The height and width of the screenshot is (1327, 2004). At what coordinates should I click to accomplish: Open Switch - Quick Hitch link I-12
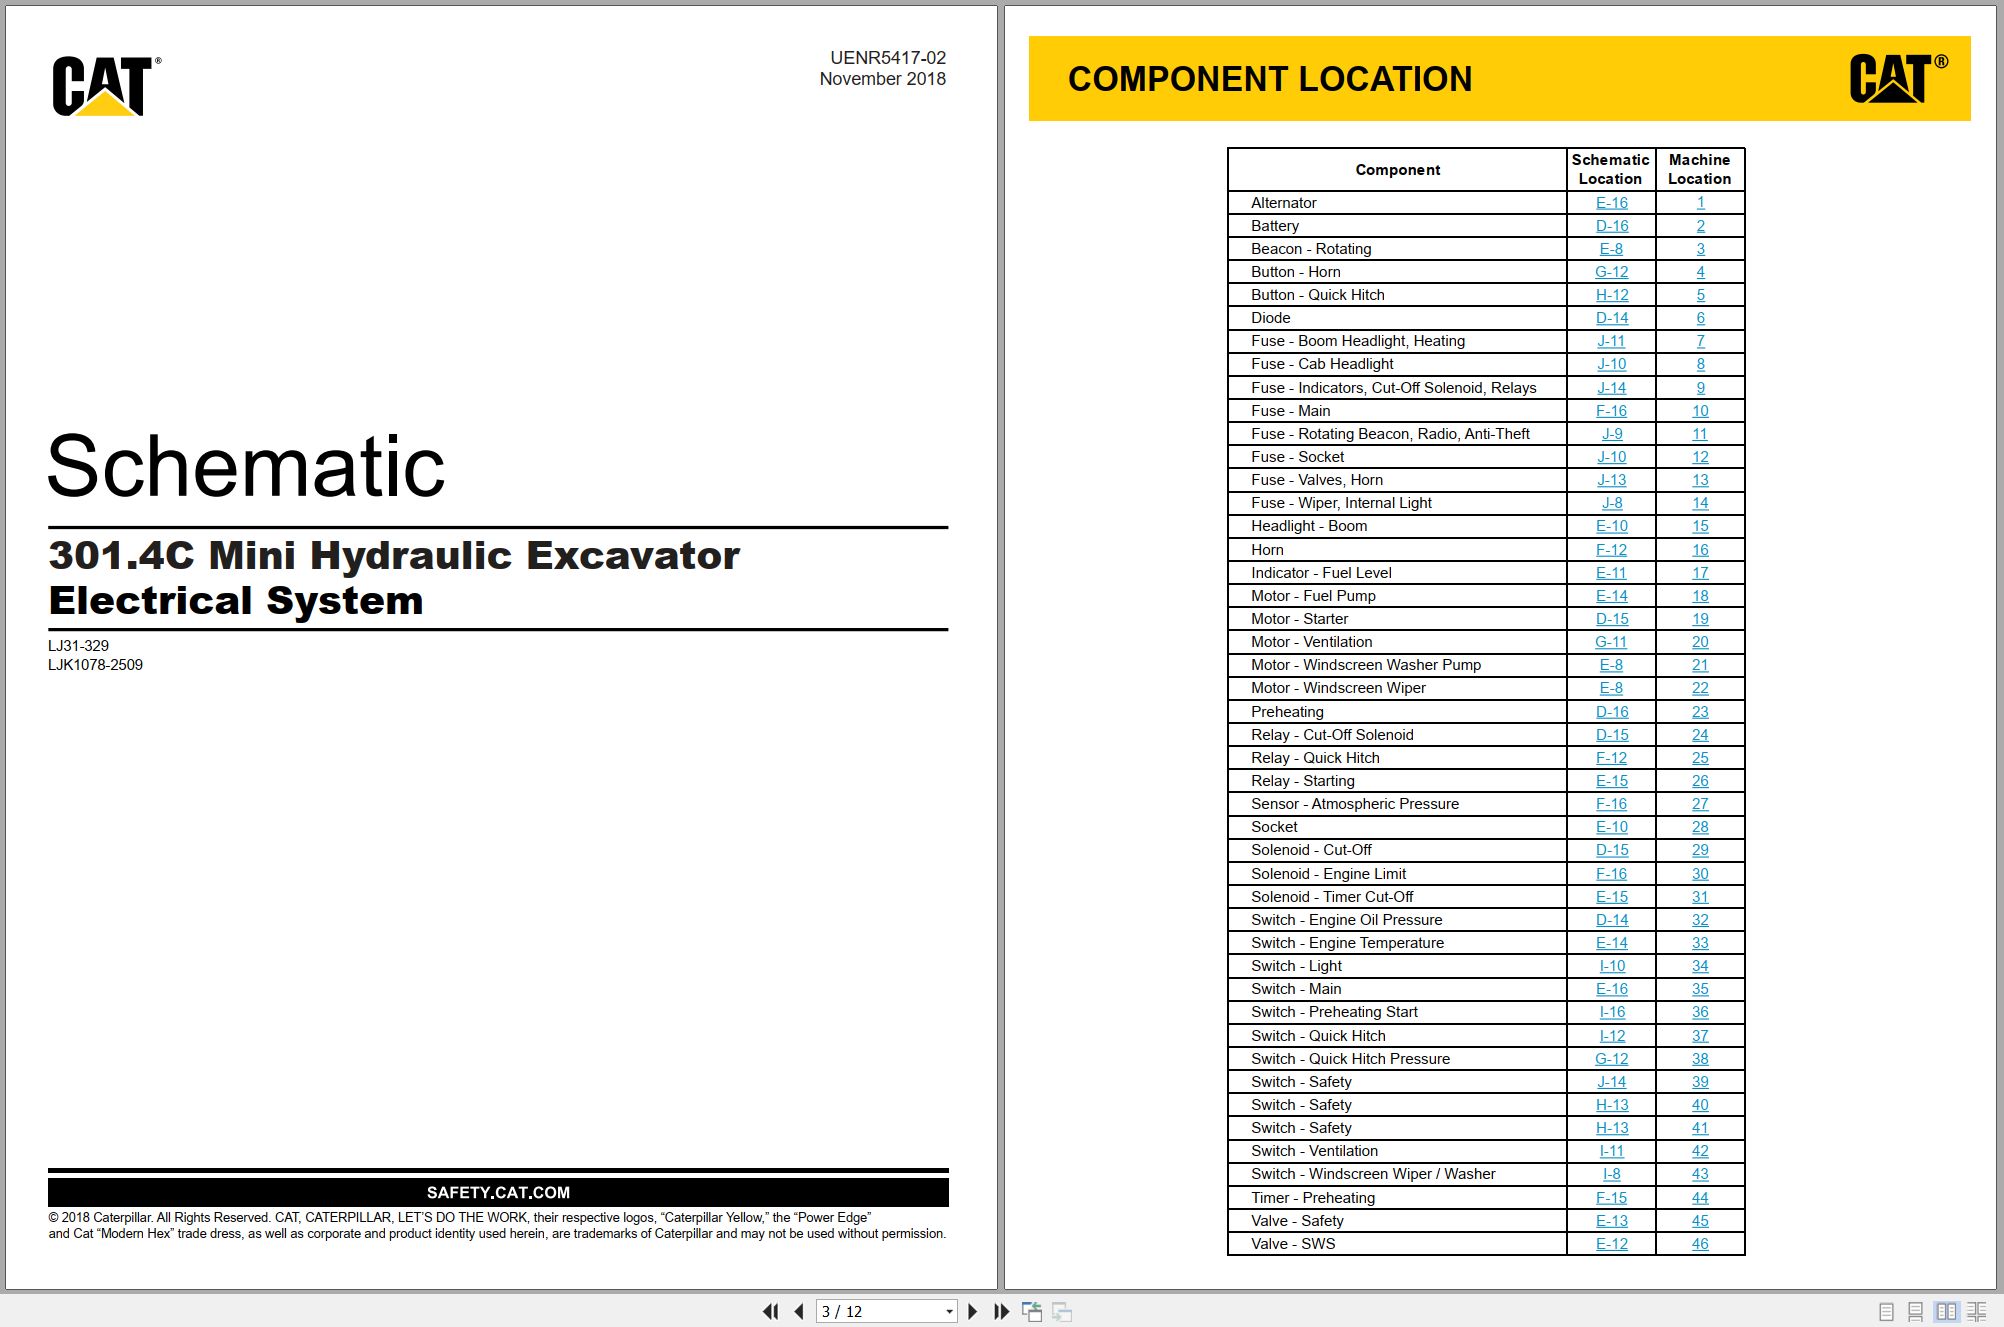[1611, 1036]
